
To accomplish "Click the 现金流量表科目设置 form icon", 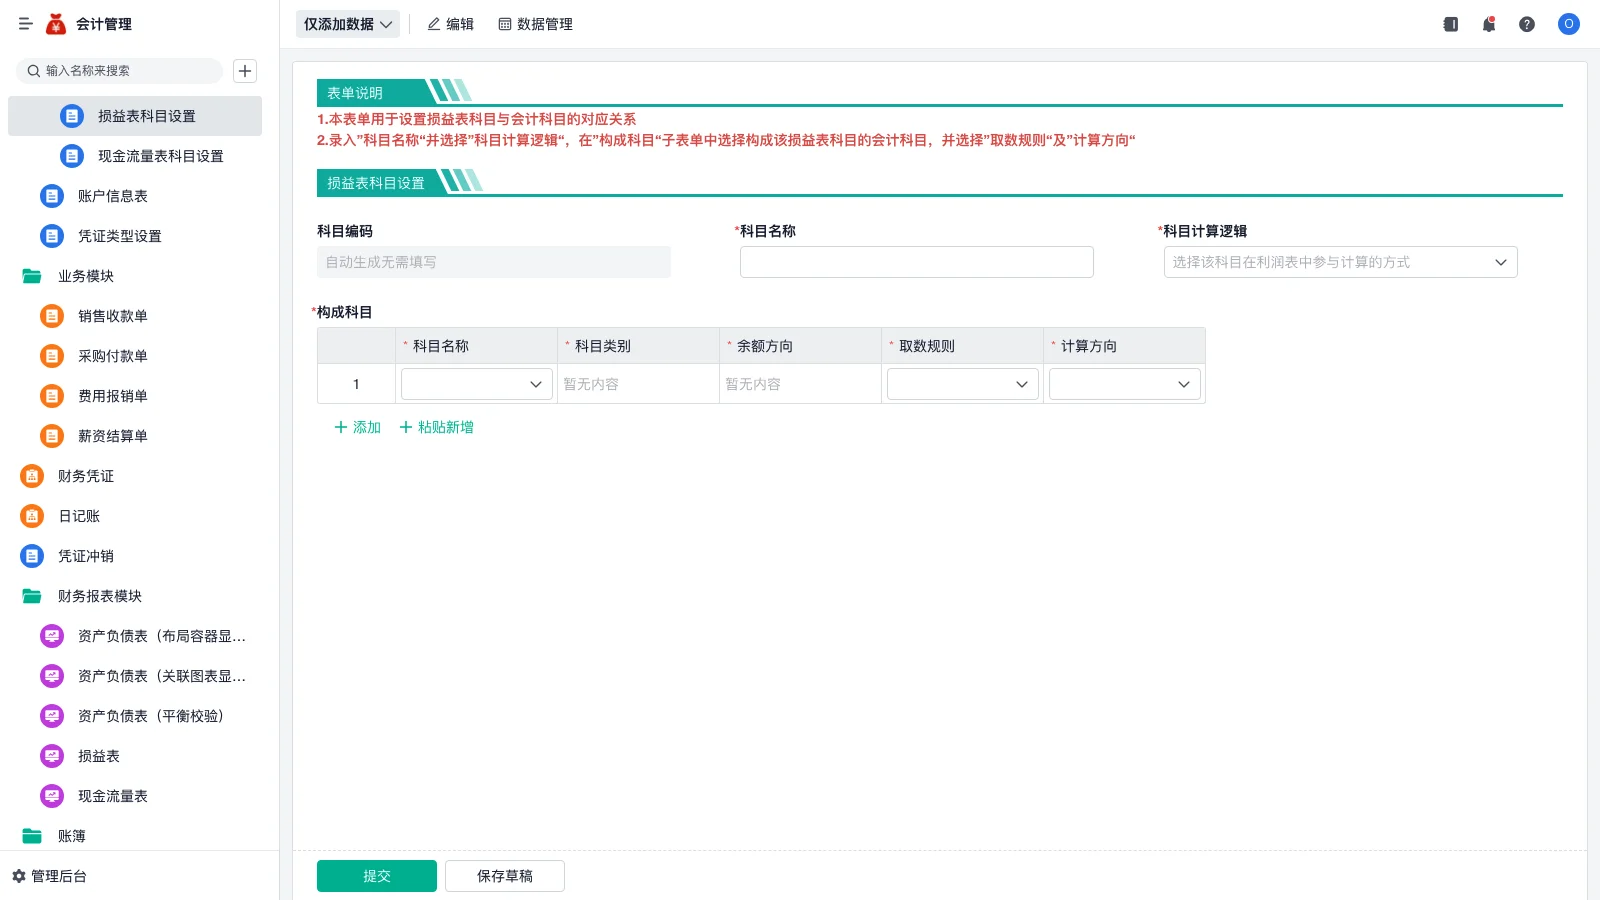I will 72,156.
